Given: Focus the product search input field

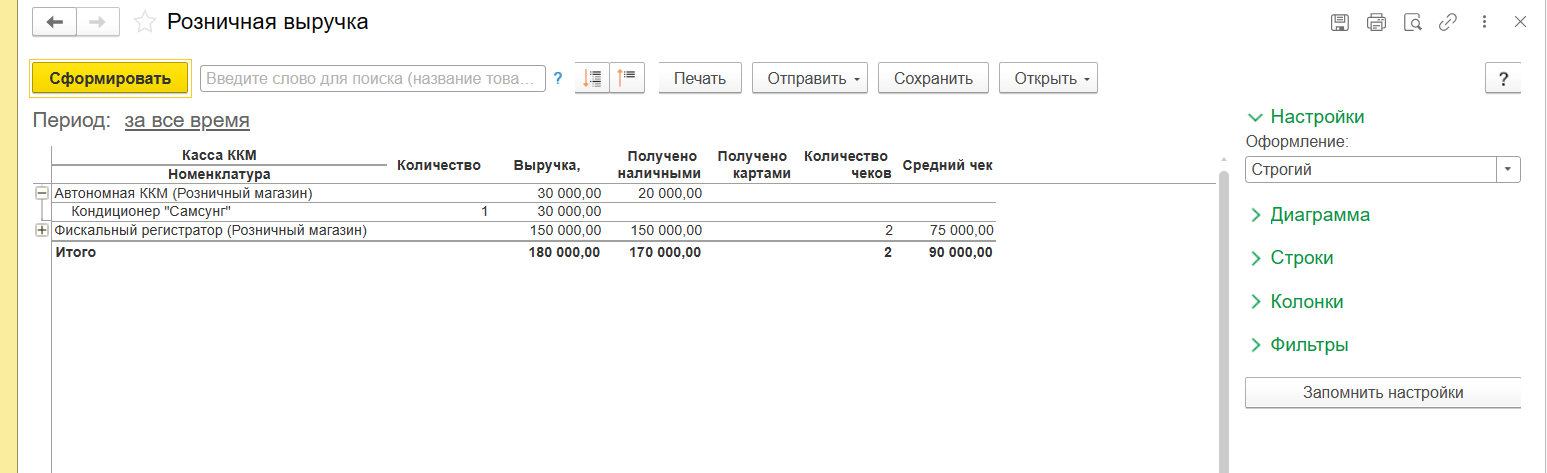Looking at the screenshot, I should (x=373, y=78).
